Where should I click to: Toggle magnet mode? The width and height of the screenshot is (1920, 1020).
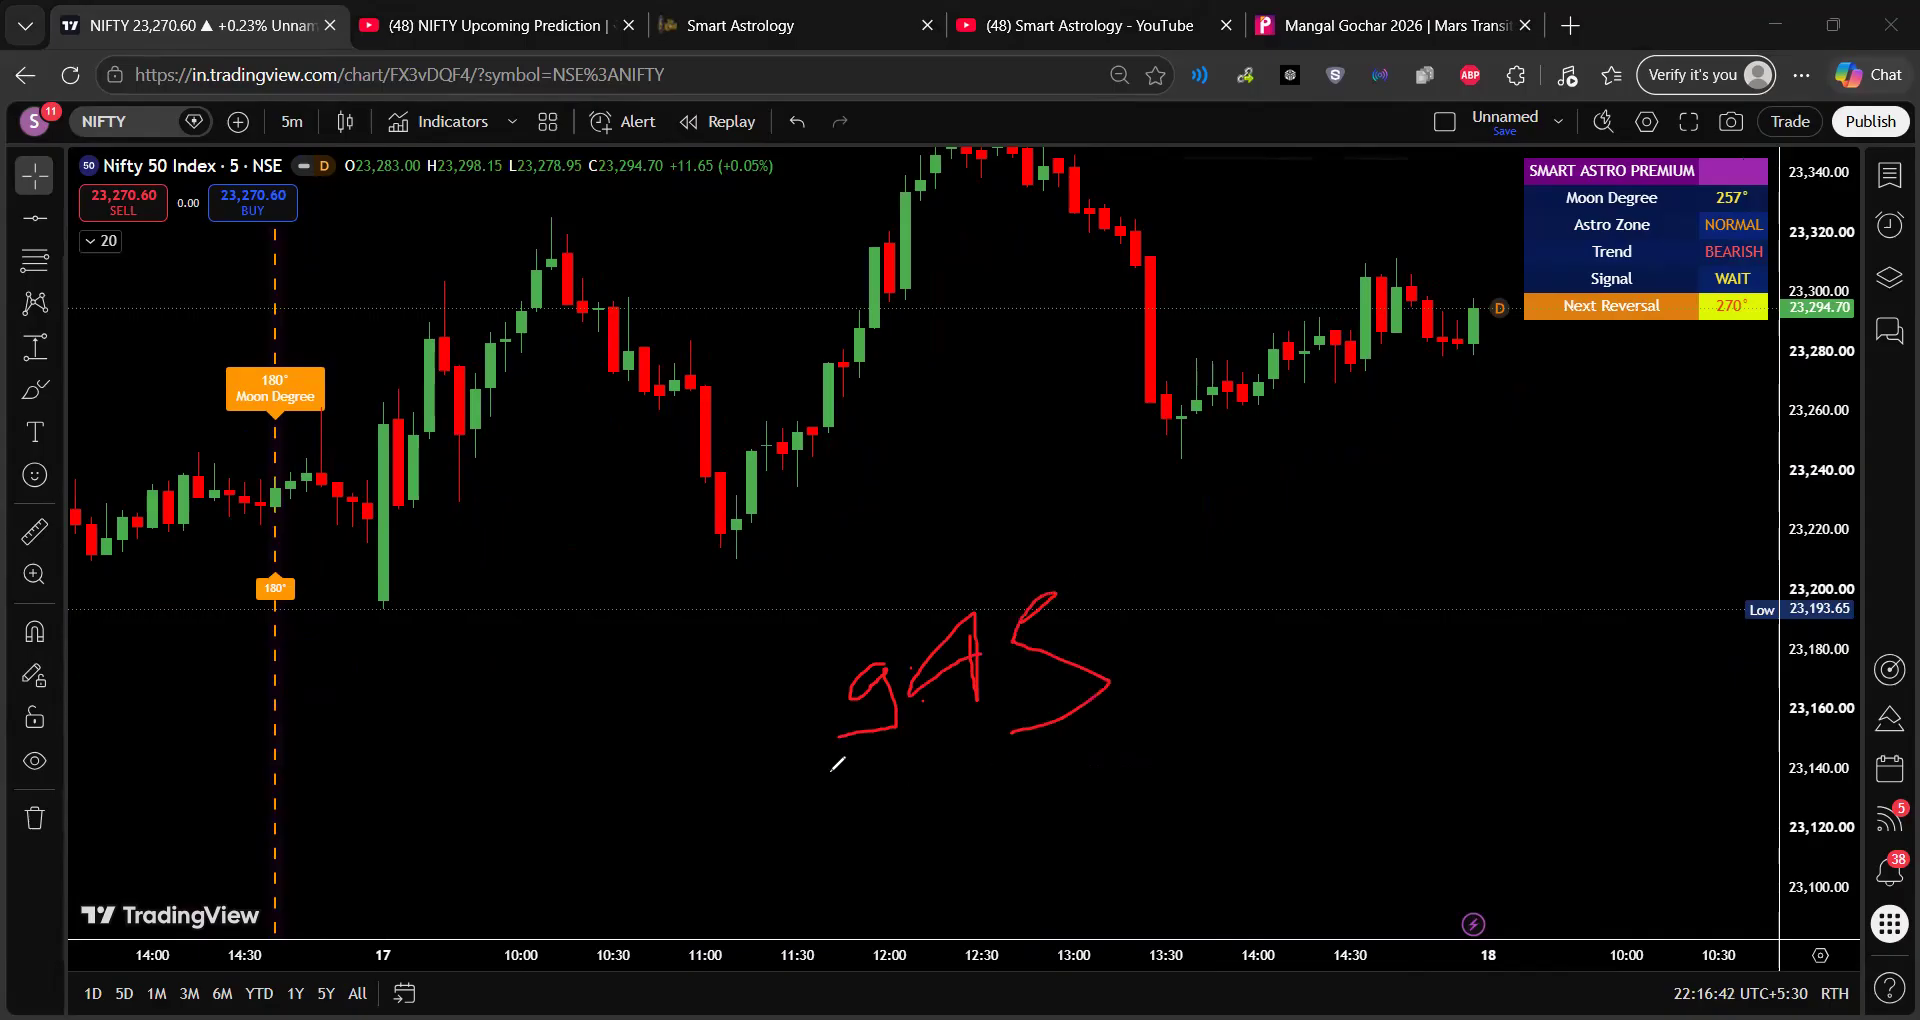[x=35, y=632]
